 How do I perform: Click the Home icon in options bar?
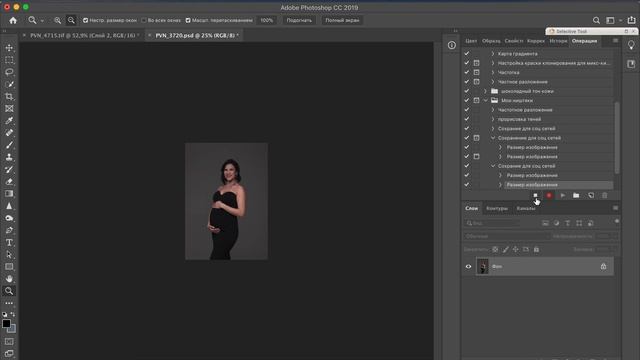13,20
